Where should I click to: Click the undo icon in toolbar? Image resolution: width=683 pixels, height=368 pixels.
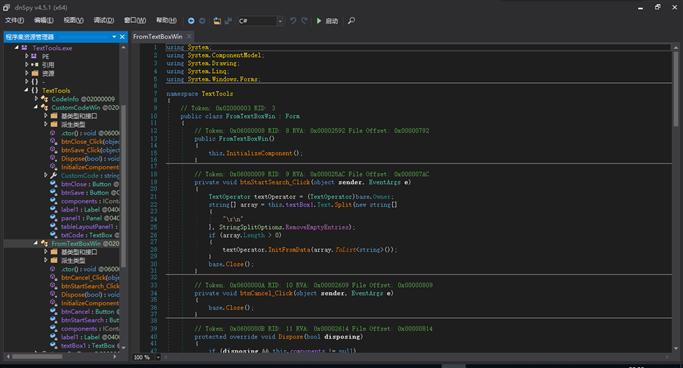(x=293, y=20)
